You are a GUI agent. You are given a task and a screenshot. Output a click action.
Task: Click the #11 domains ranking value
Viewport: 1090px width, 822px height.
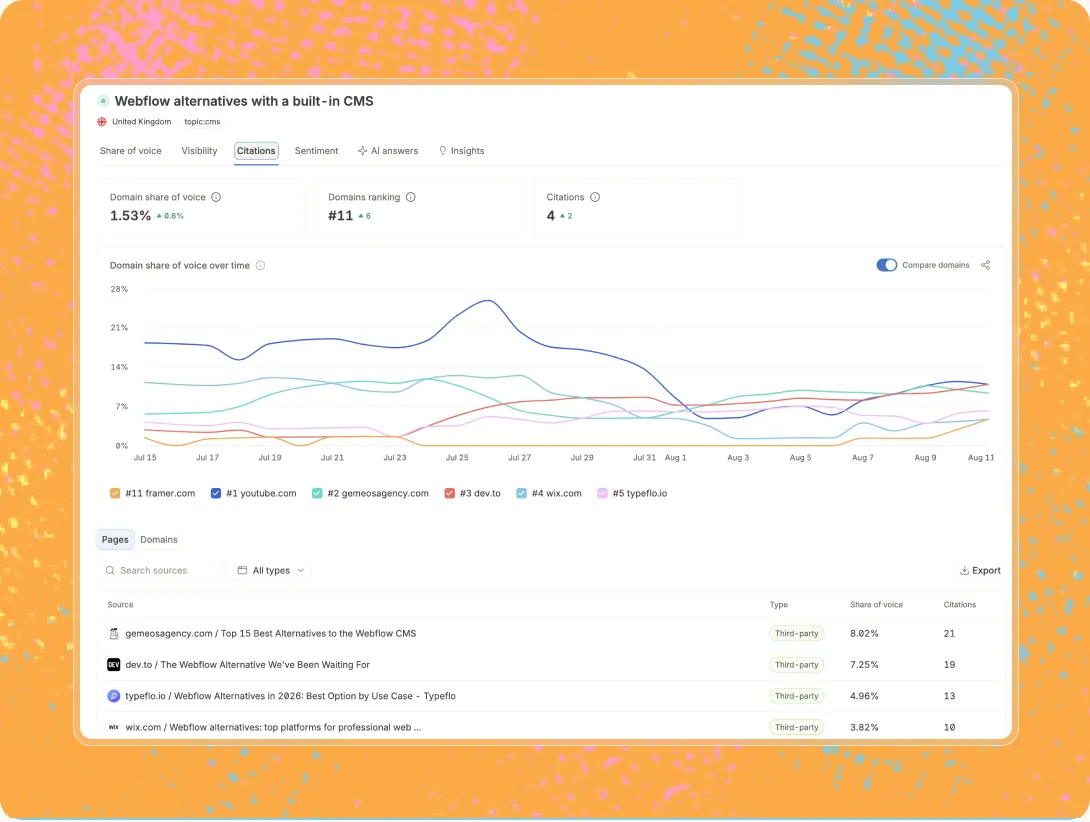[x=341, y=216]
